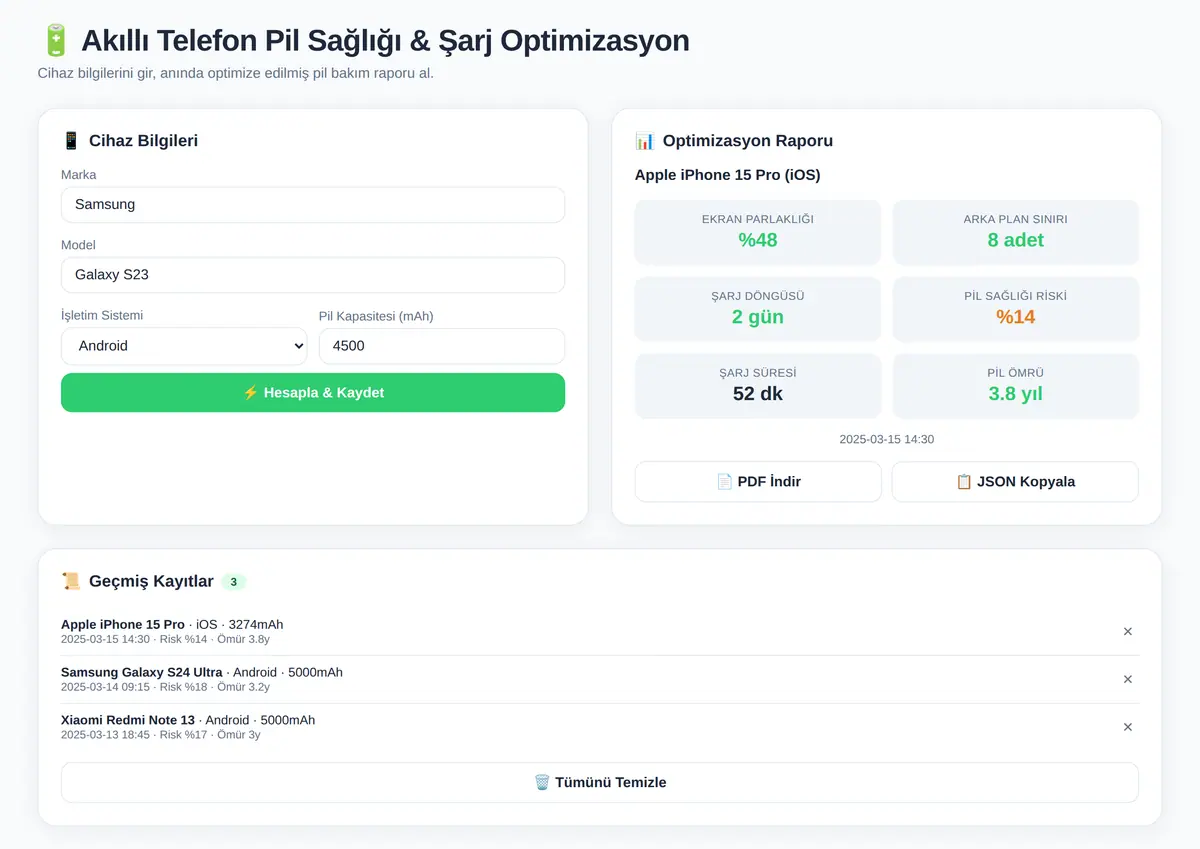The image size is (1200, 849).
Task: Remove the Apple iPhone 15 Pro record
Action: click(x=1127, y=632)
